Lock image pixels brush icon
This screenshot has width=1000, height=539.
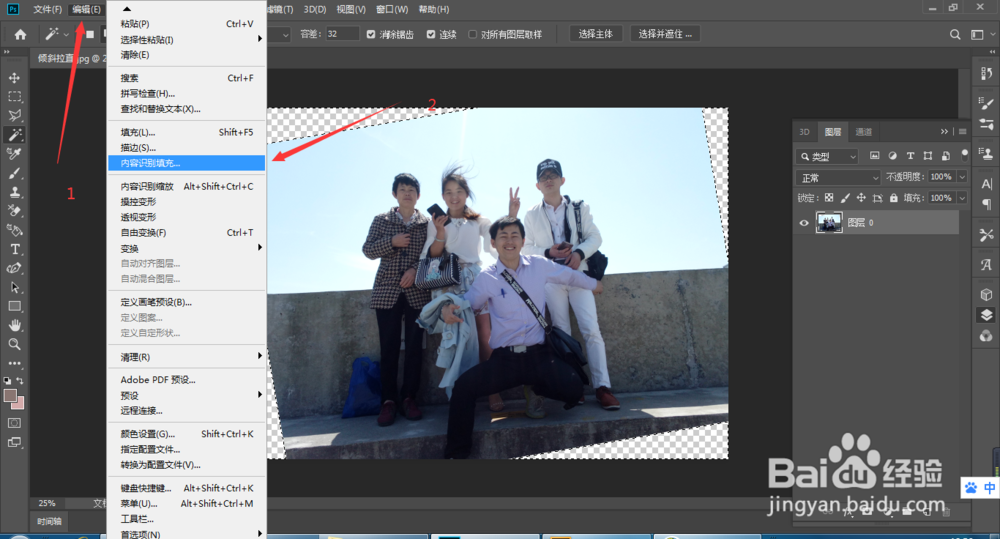pyautogui.click(x=845, y=198)
